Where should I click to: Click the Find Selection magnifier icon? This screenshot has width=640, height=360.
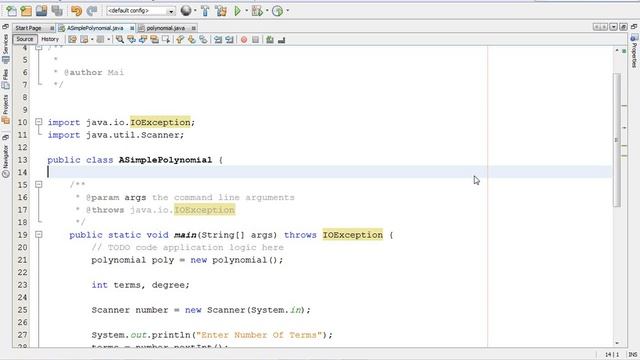pyautogui.click(x=120, y=40)
